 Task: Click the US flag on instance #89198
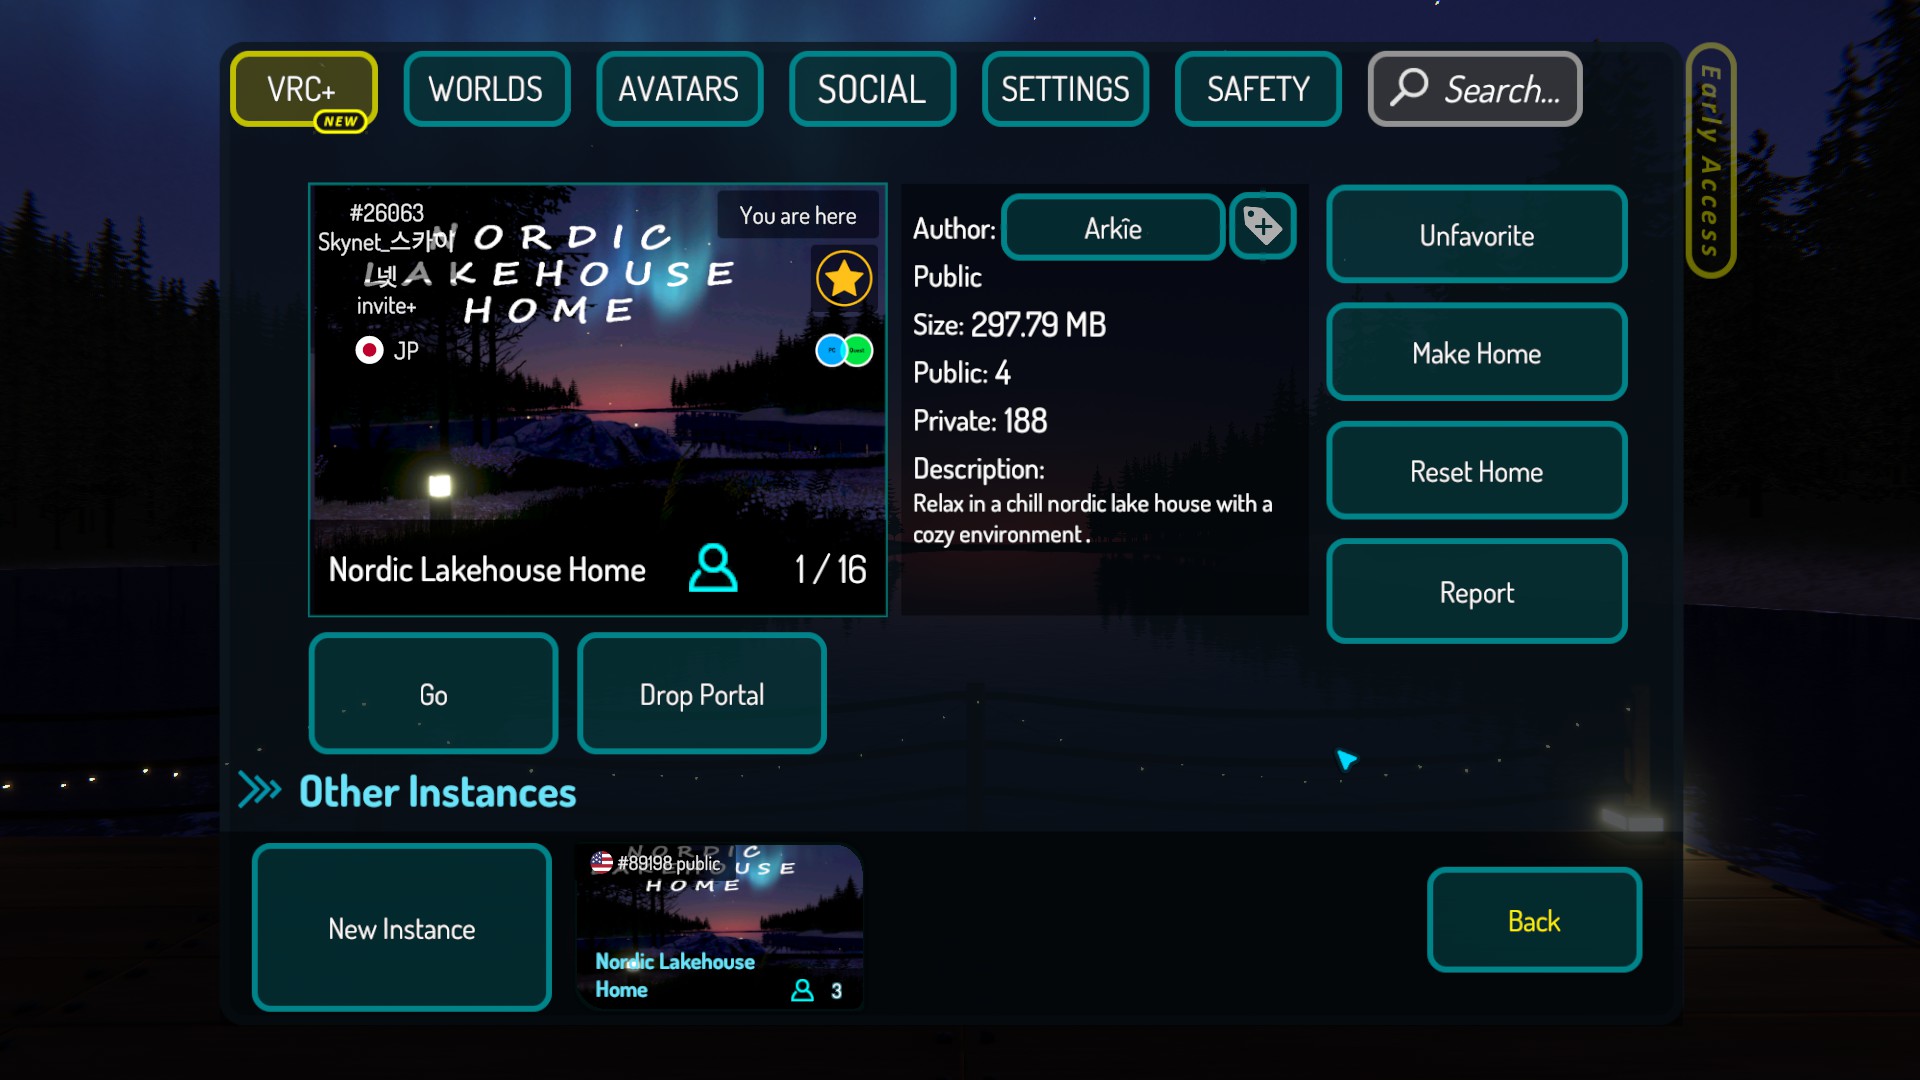point(602,862)
